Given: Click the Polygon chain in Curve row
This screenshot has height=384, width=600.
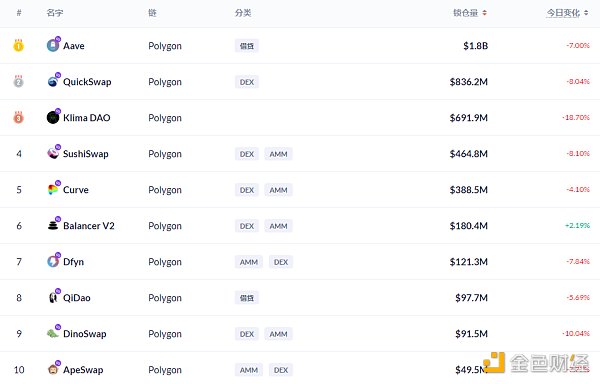Looking at the screenshot, I should click(165, 190).
